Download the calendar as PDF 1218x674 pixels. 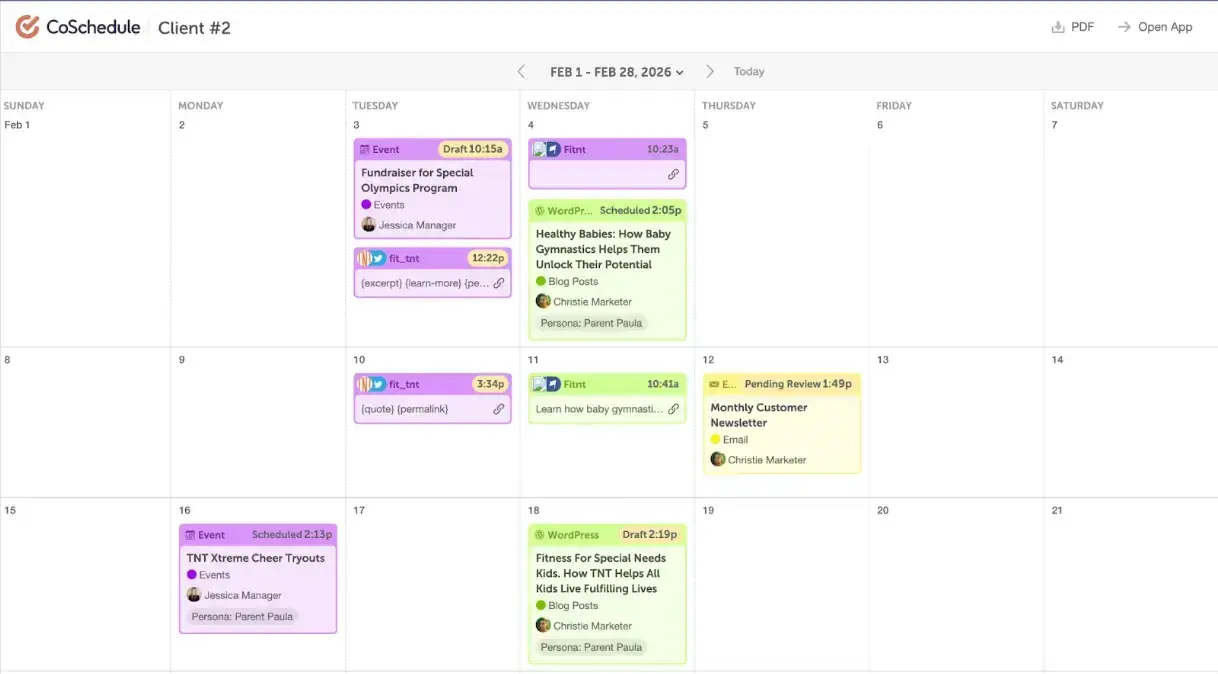click(1073, 27)
